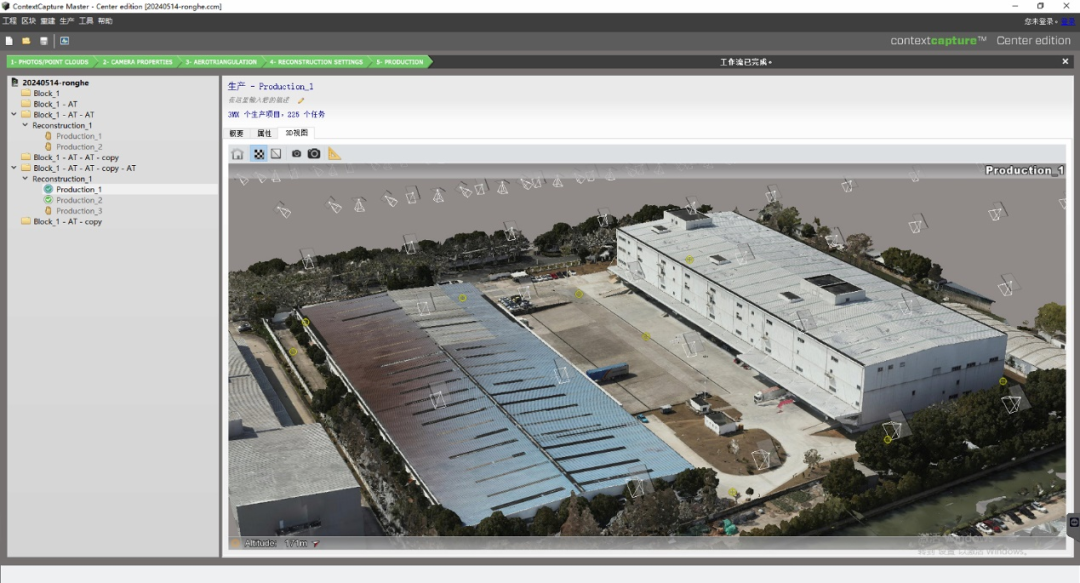
Task: Toggle the checkerboard display mode icon
Action: tap(258, 154)
